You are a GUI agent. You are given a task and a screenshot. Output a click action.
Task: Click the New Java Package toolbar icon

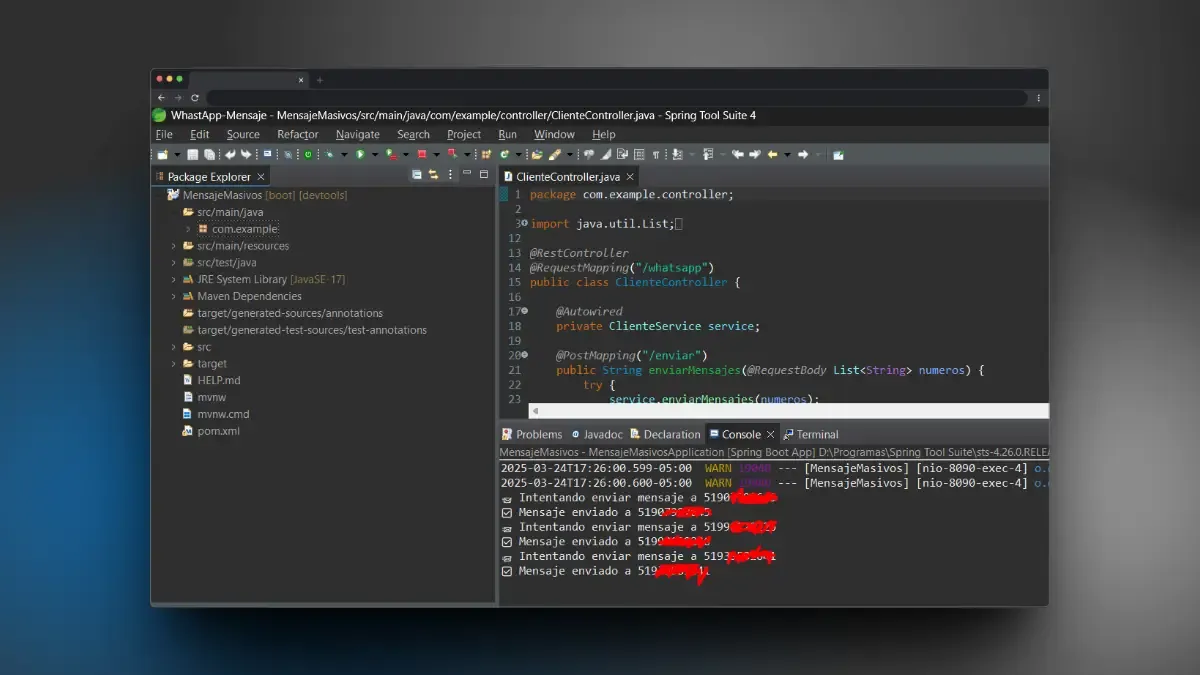point(486,155)
